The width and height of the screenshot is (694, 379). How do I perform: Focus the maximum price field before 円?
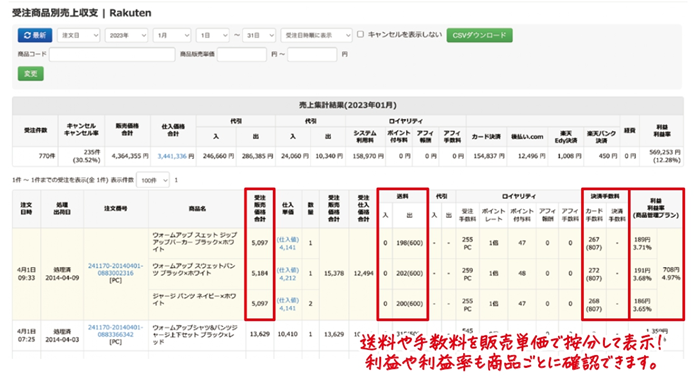[x=312, y=54]
